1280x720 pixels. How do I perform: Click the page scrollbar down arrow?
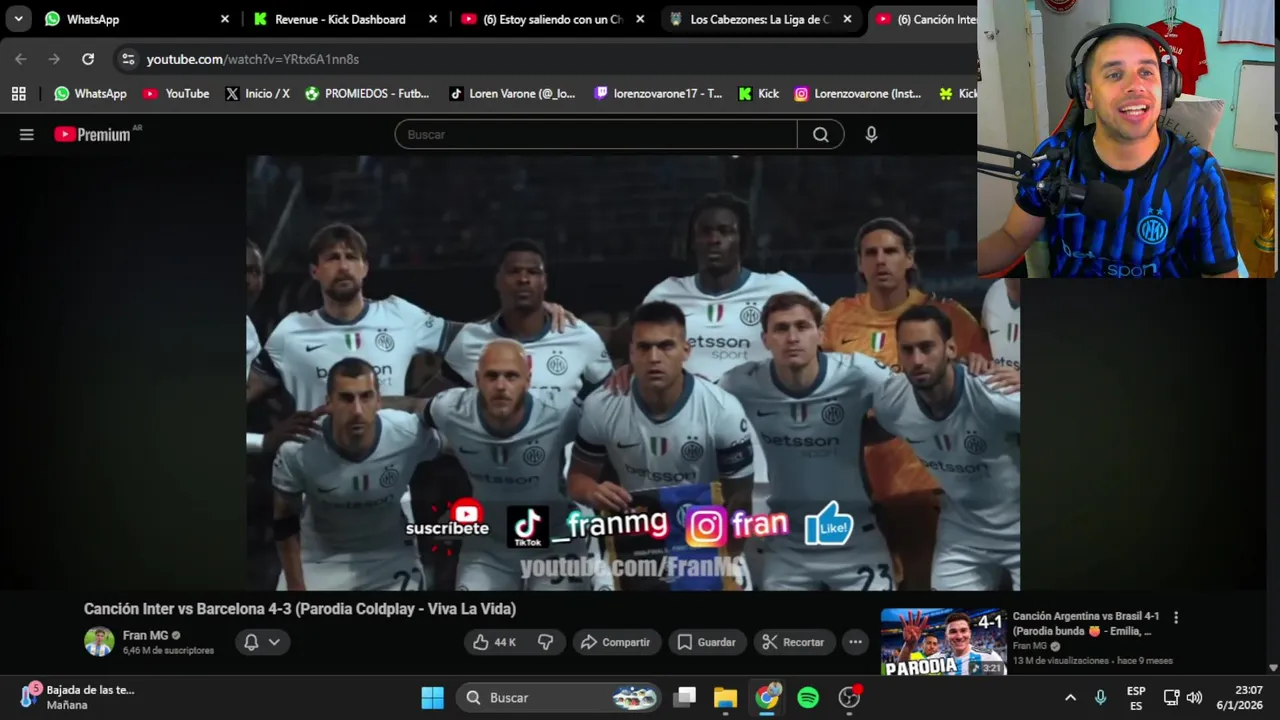(x=1273, y=667)
